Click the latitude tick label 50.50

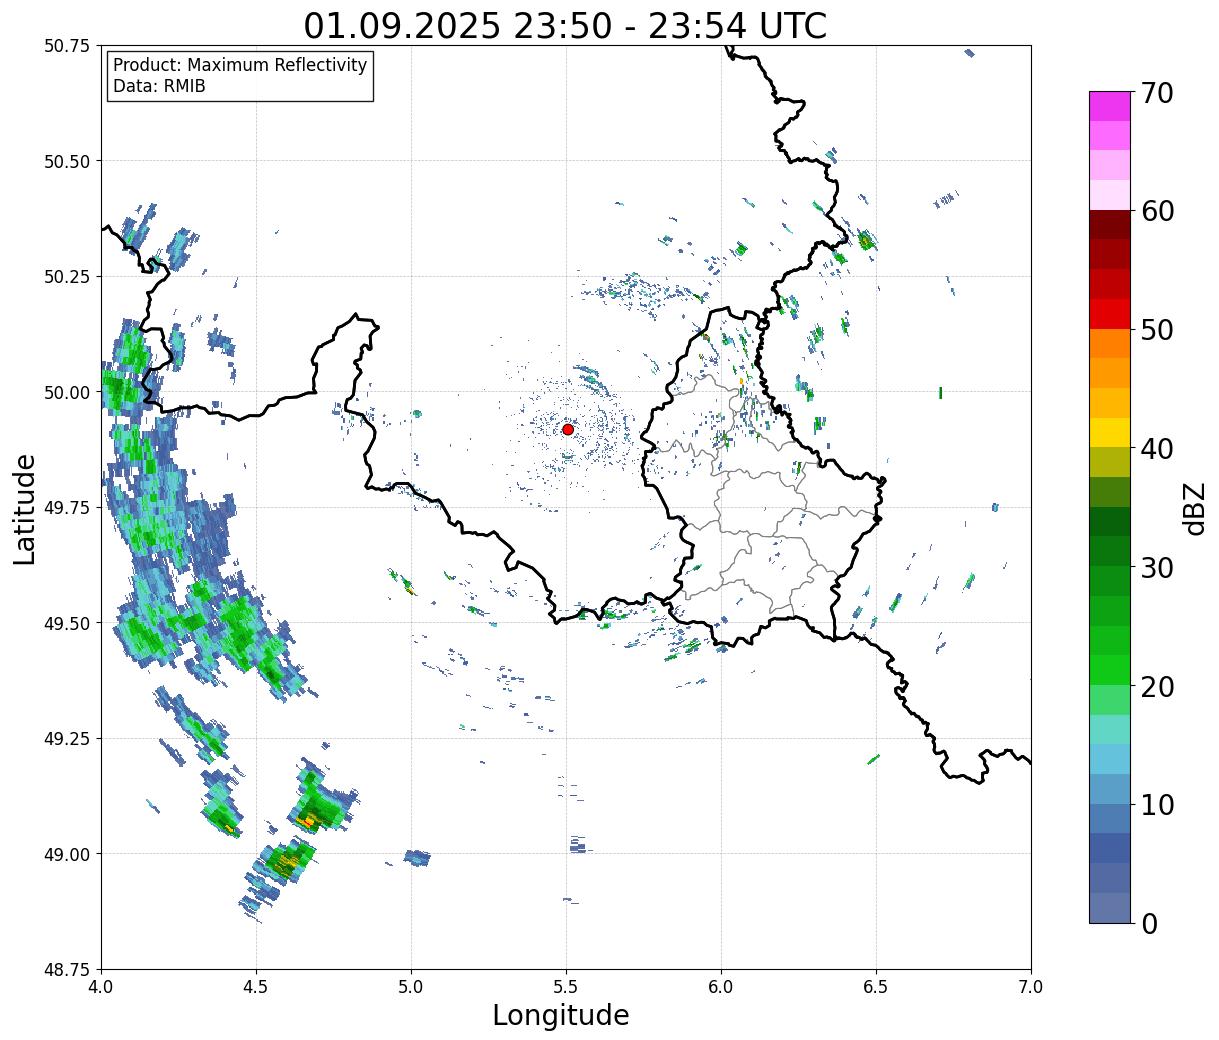pyautogui.click(x=67, y=161)
